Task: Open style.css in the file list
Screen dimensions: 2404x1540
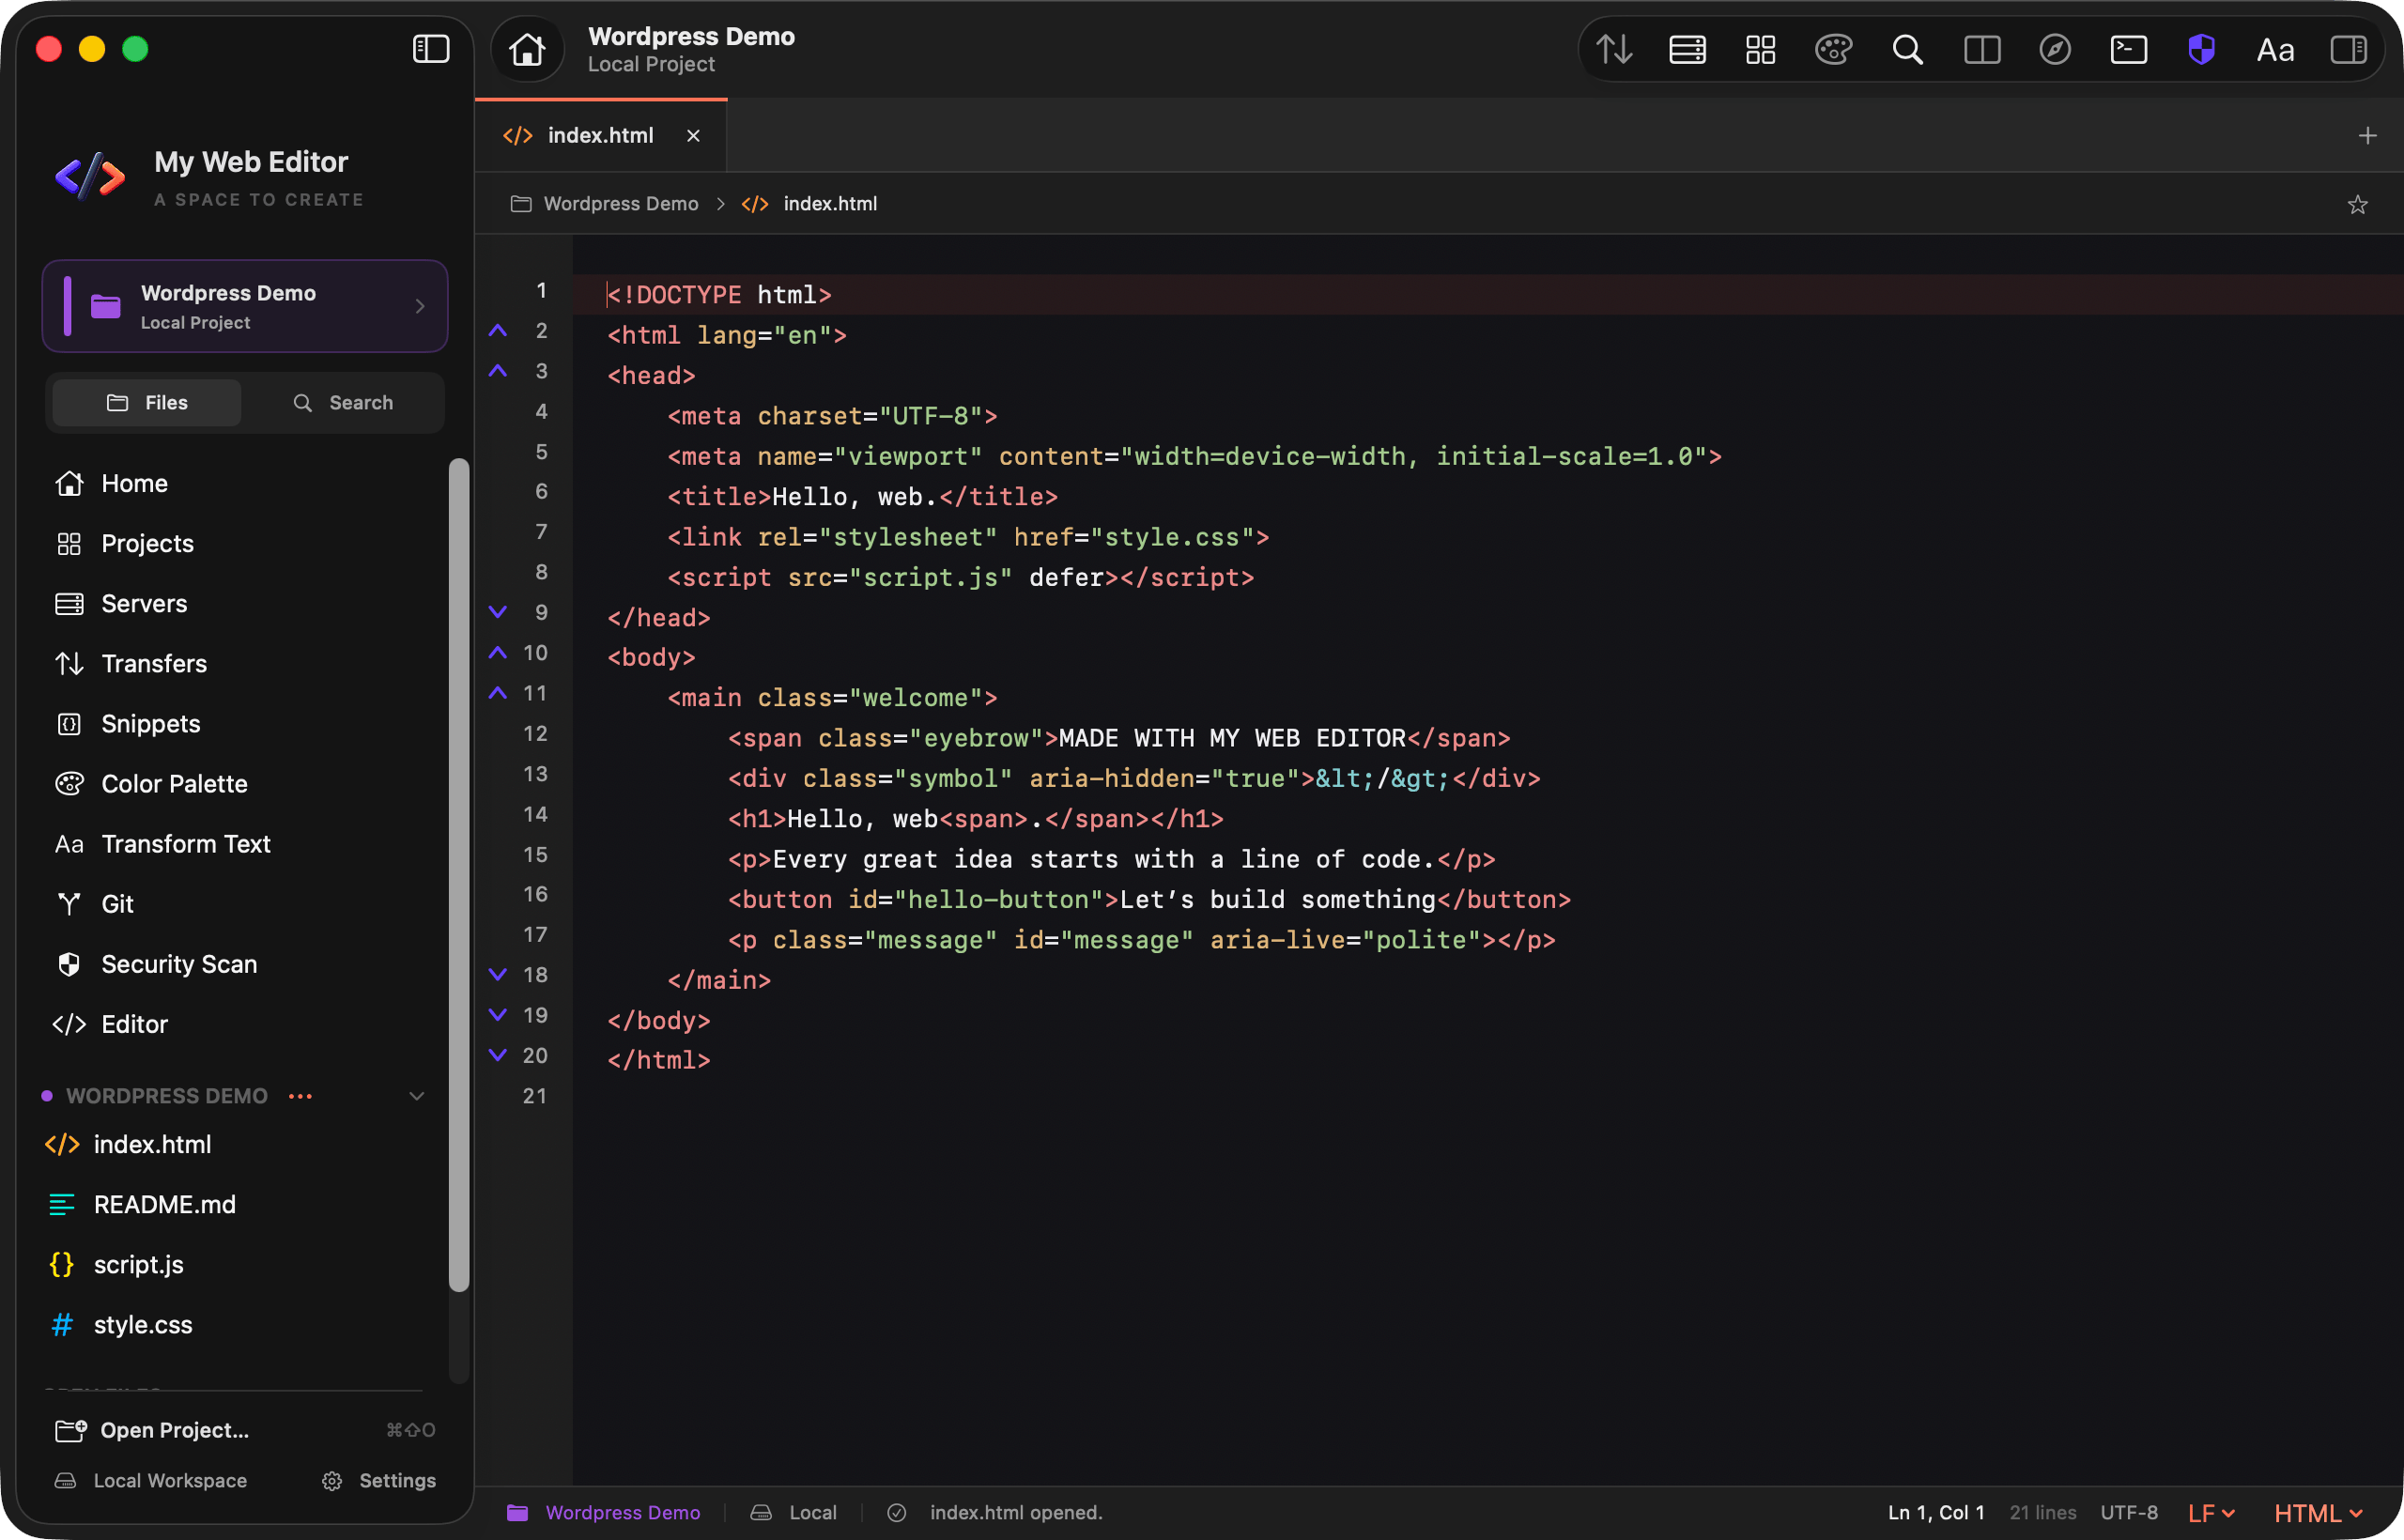Action: pos(142,1325)
